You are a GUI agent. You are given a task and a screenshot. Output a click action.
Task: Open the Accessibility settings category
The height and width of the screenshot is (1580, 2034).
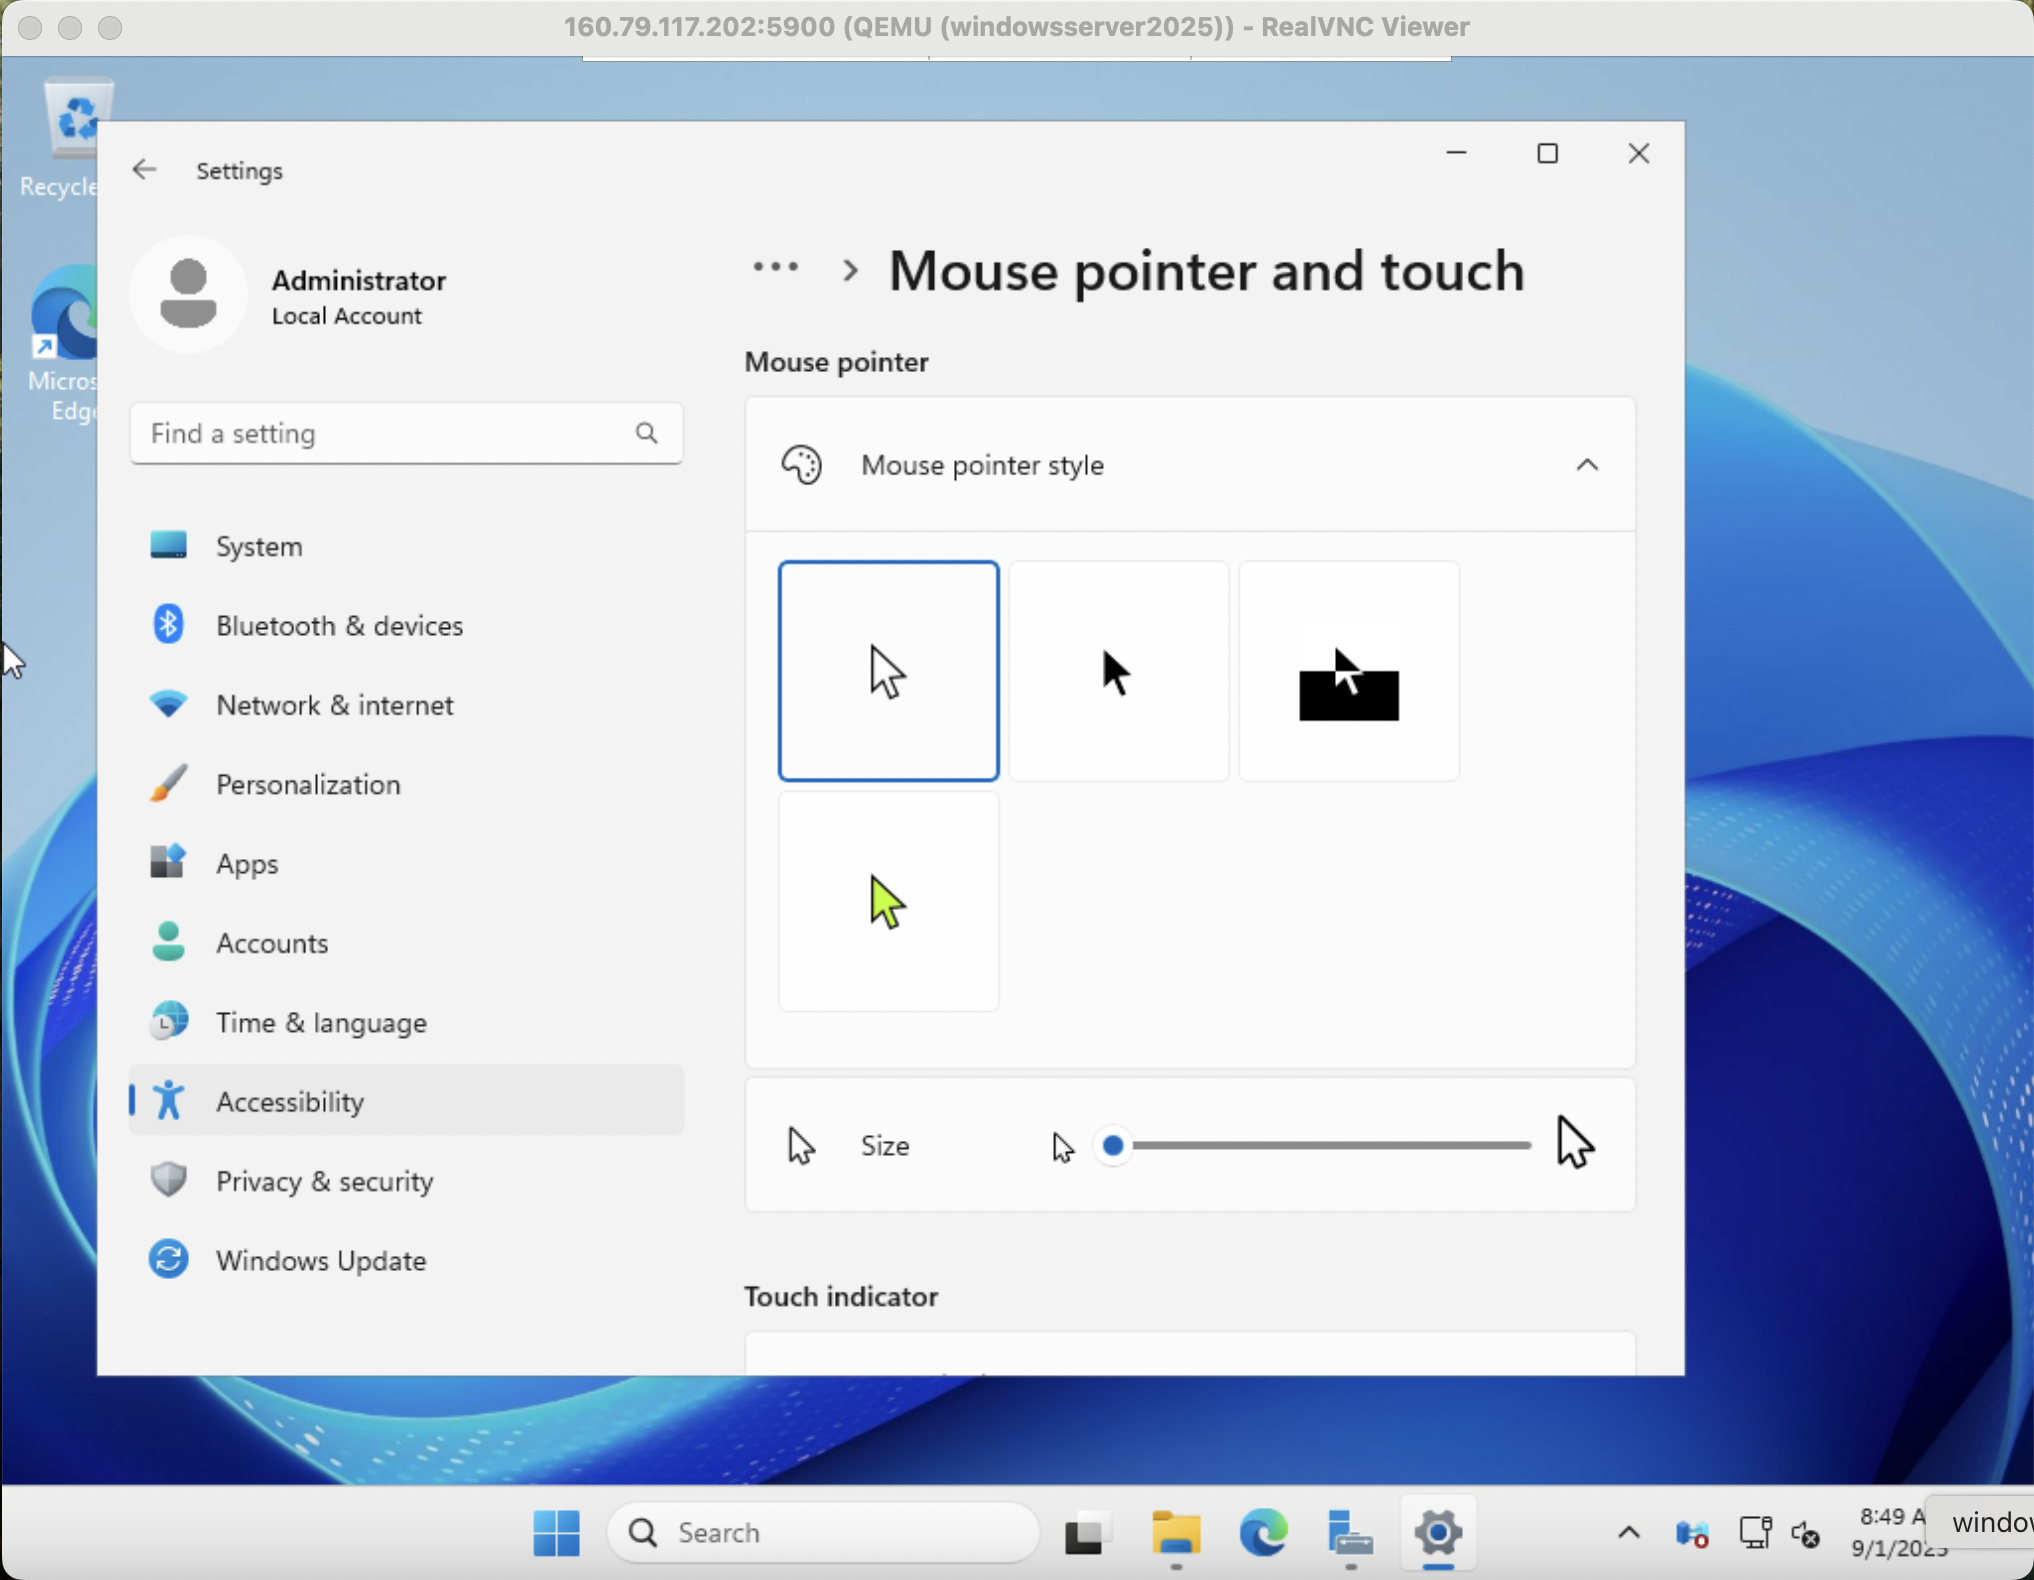tap(290, 1101)
